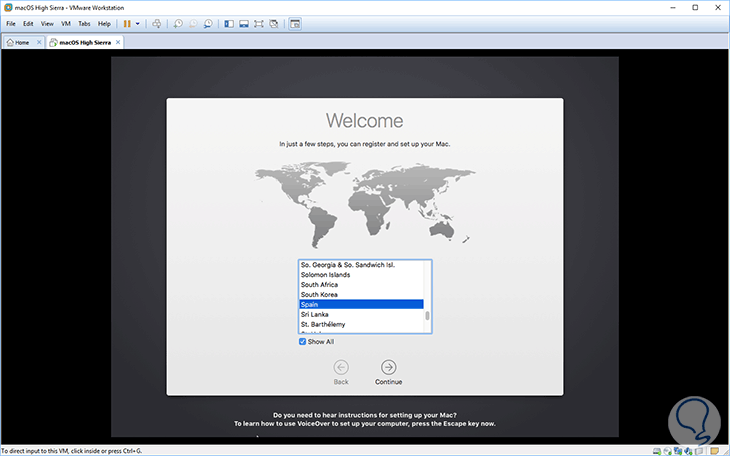Enter full screen mode icon

click(x=259, y=24)
